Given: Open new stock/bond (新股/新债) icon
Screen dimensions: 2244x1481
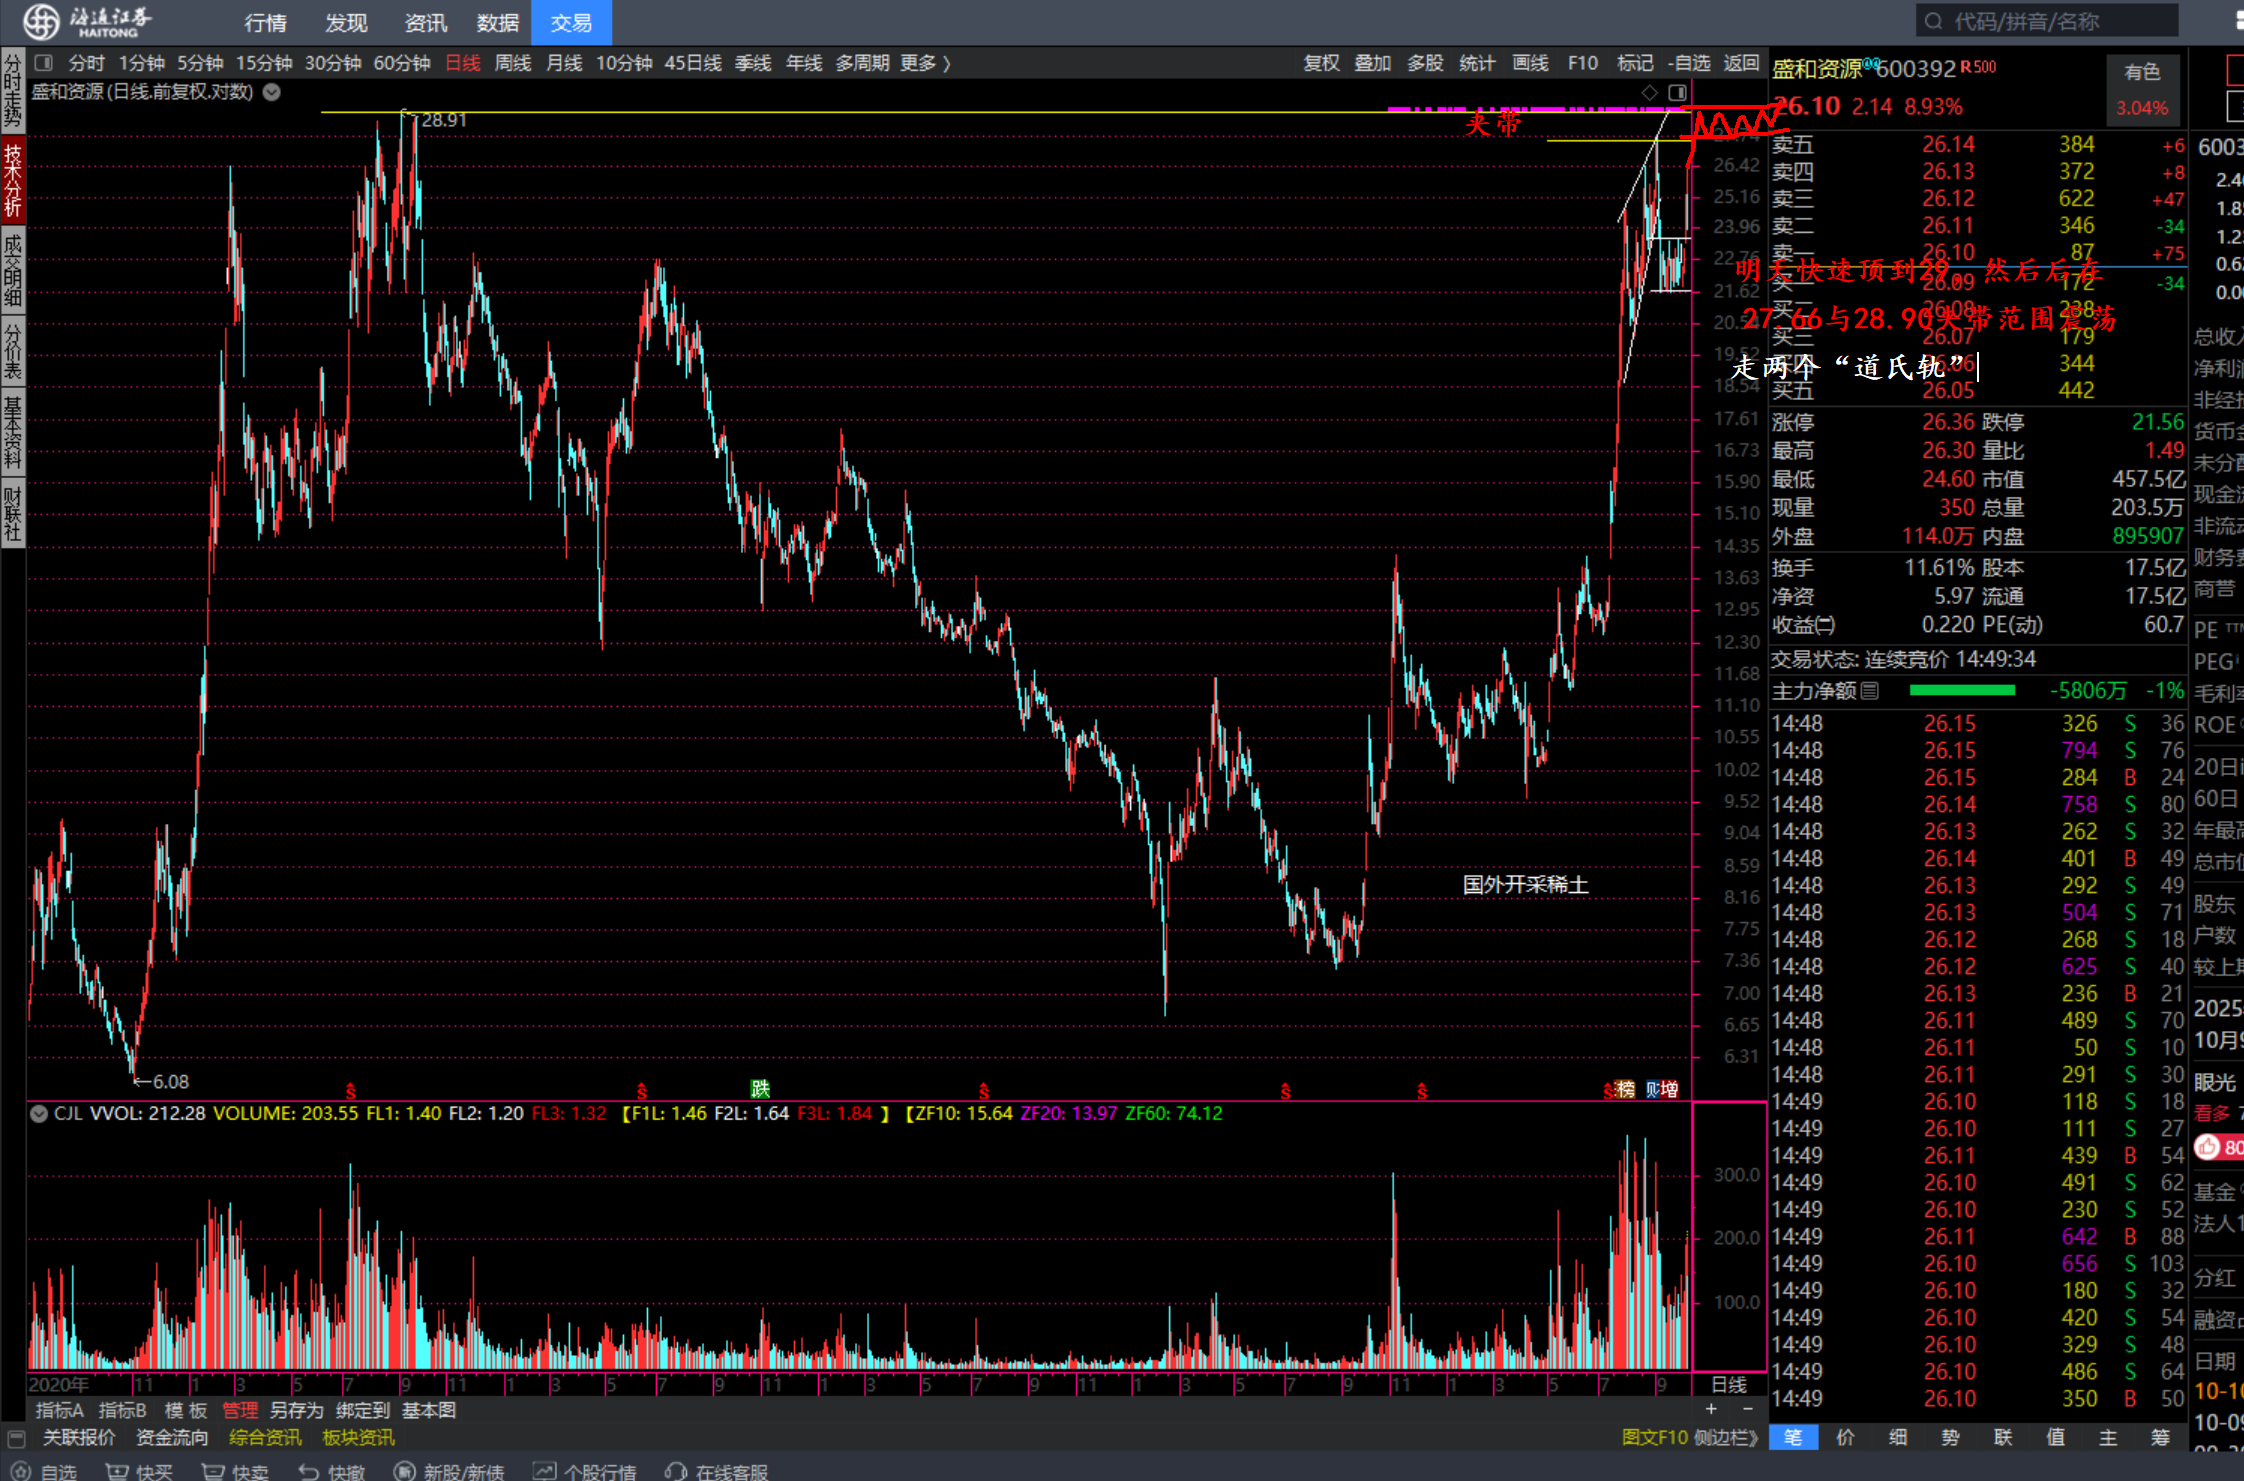Looking at the screenshot, I should 404,1471.
